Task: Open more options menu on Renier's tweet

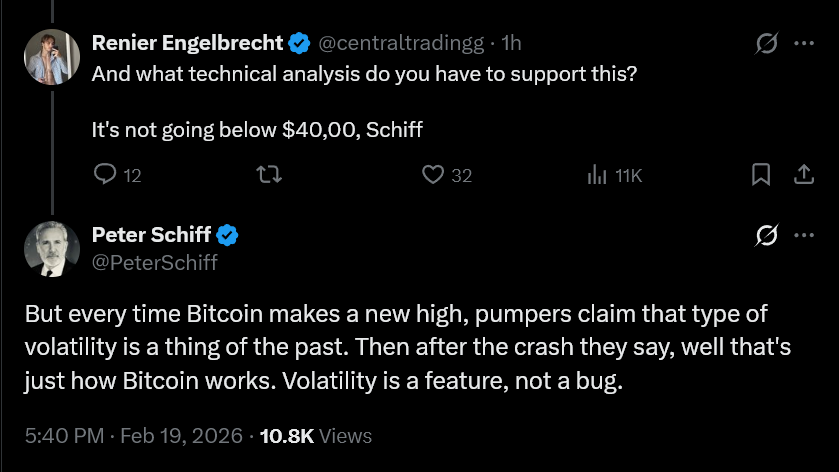Action: point(803,43)
